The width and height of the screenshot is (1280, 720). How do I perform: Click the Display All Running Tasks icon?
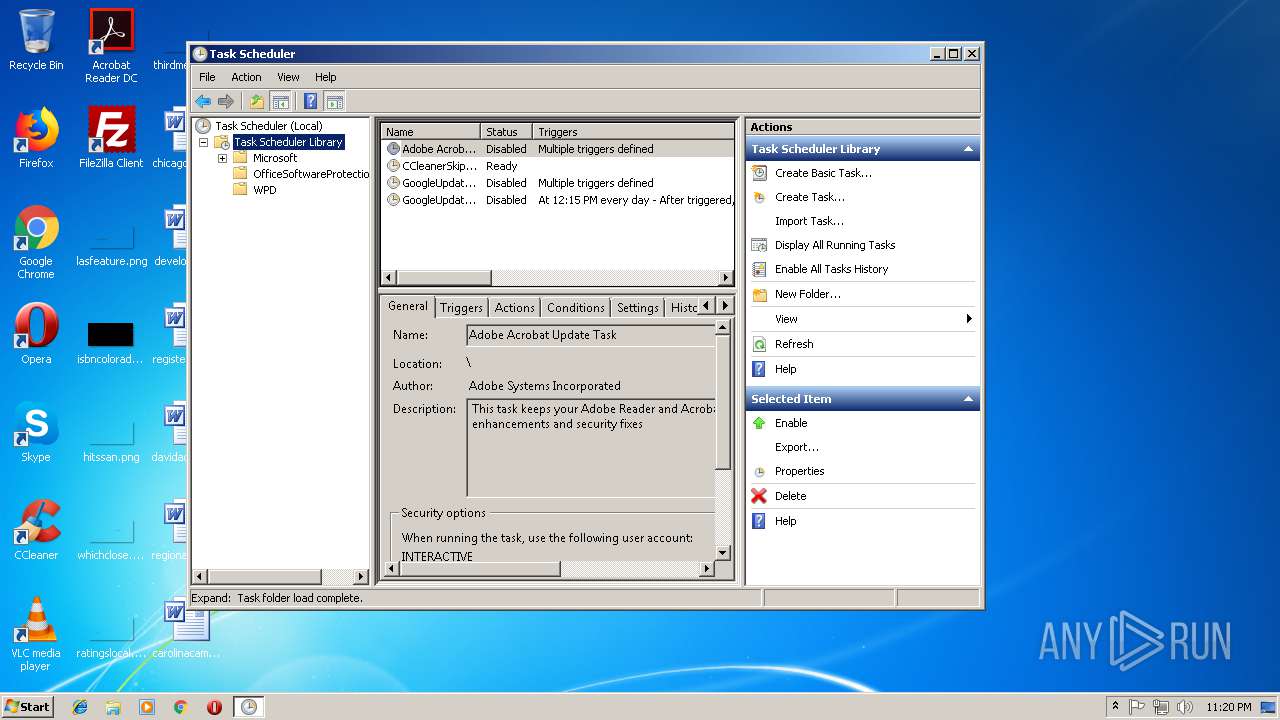(x=759, y=245)
